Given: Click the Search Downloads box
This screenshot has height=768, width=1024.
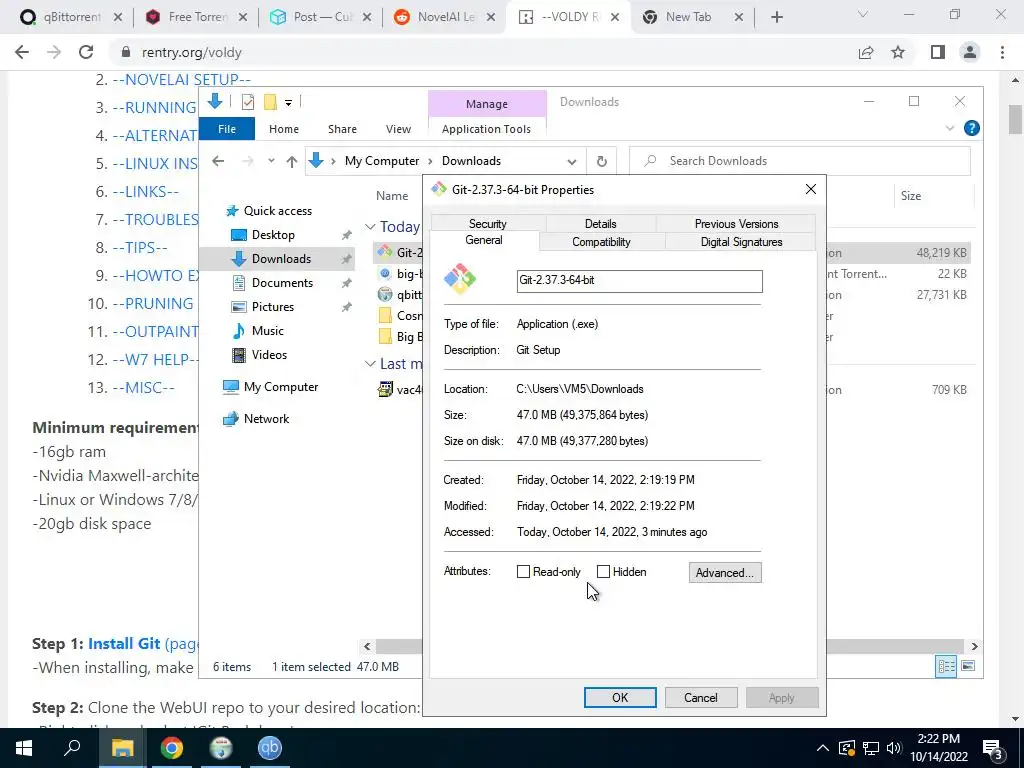Looking at the screenshot, I should click(x=799, y=161).
